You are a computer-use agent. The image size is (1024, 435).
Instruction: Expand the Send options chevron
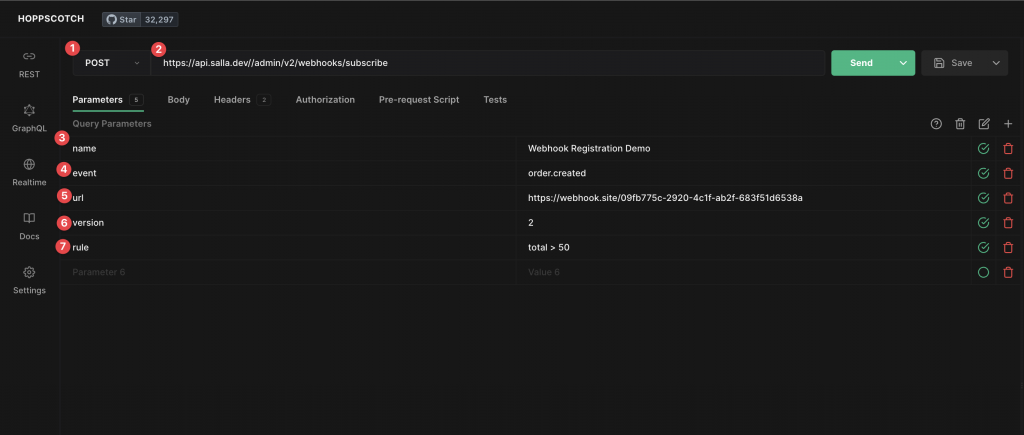[903, 63]
